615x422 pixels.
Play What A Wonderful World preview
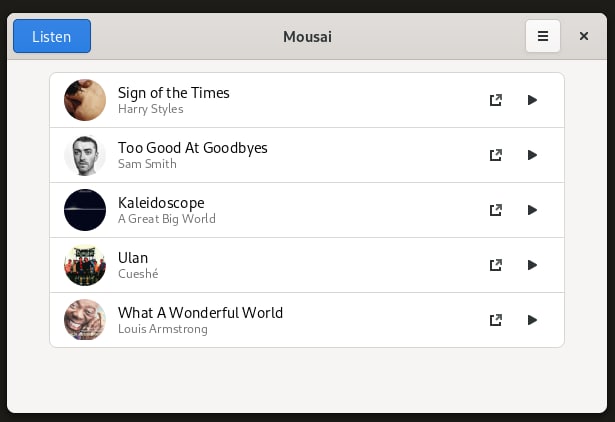pyautogui.click(x=532, y=320)
